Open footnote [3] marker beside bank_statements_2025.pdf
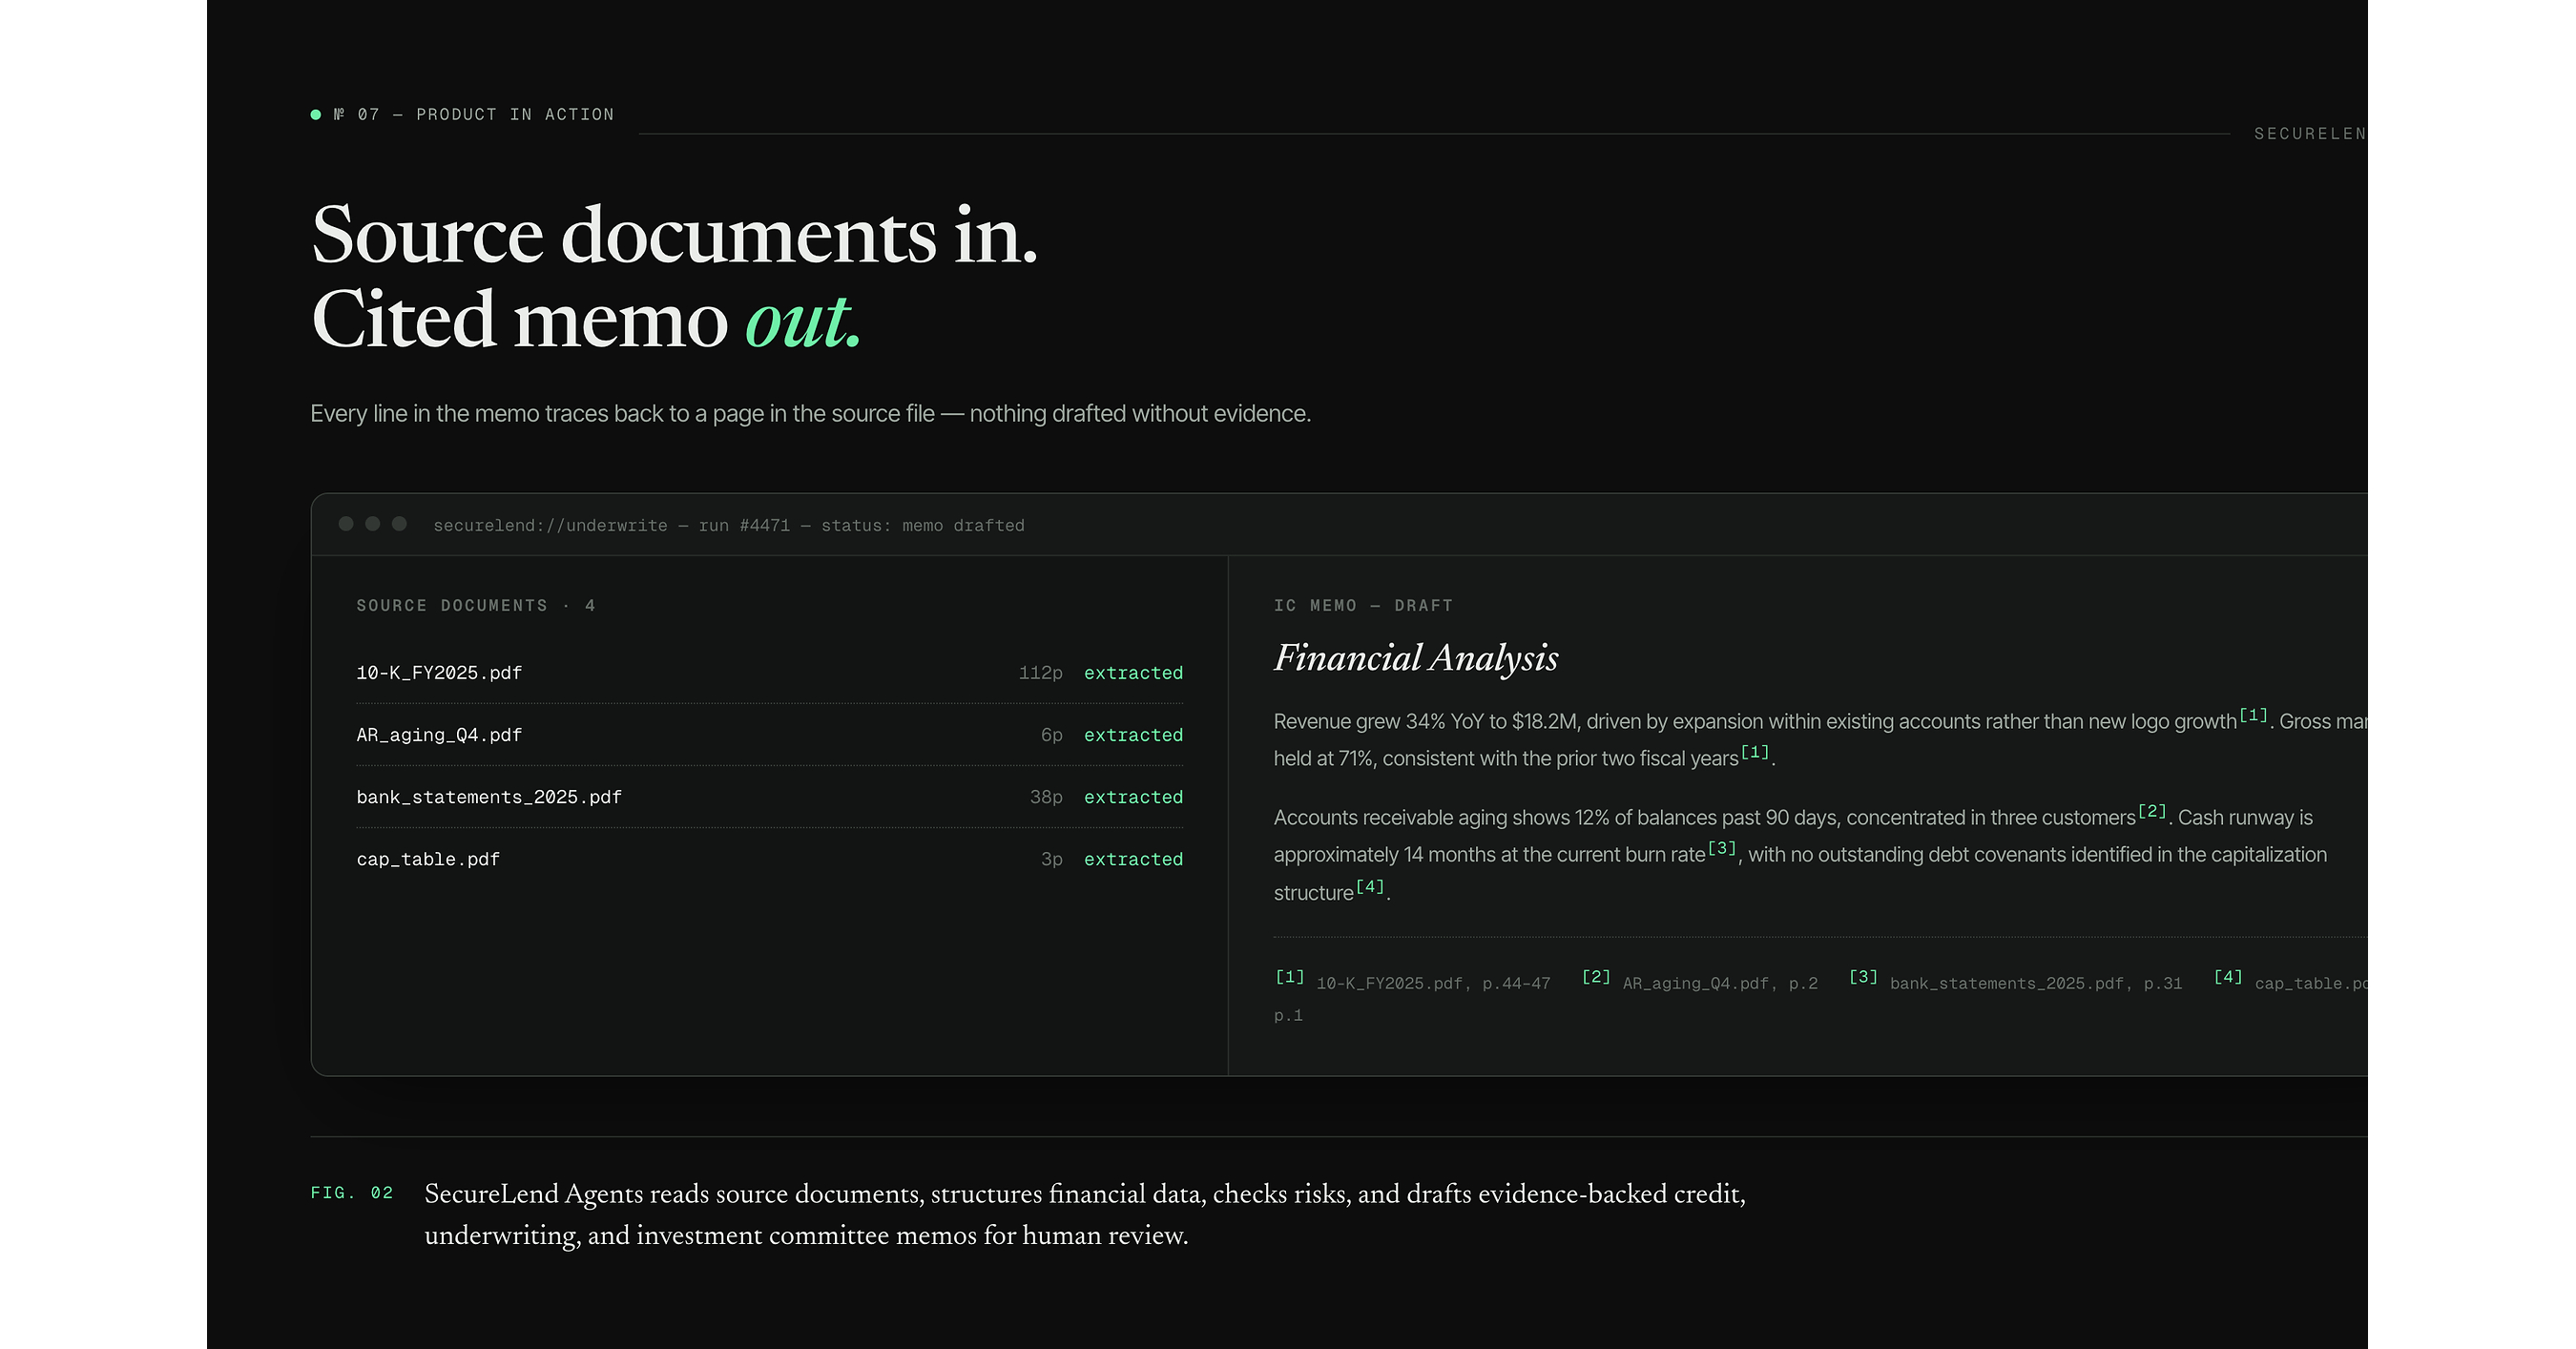 pos(1863,977)
